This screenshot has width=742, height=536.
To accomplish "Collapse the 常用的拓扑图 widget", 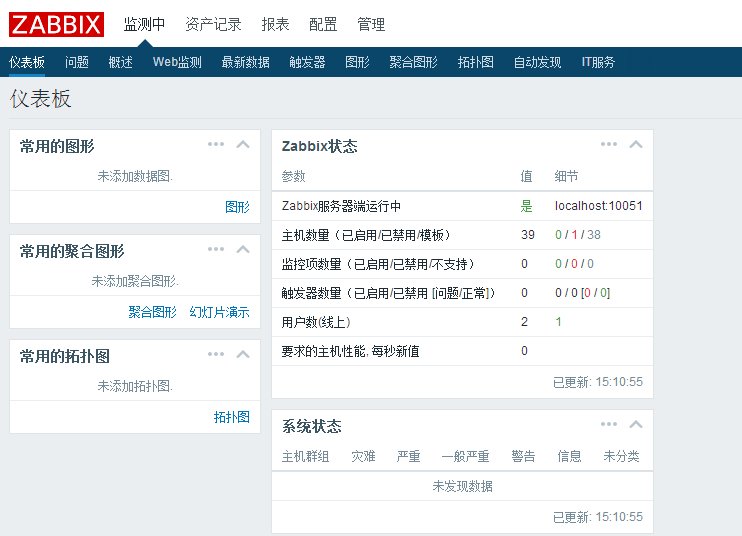I will (243, 354).
